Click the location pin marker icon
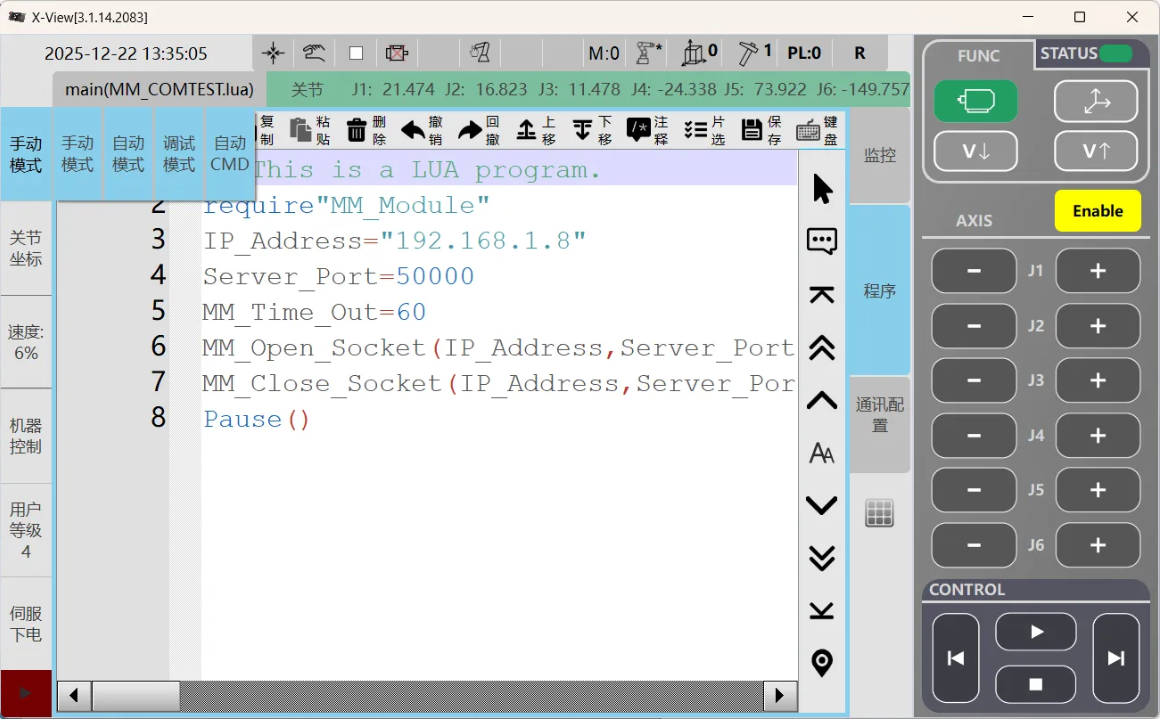Screen dimensions: 1160x719 (822, 663)
